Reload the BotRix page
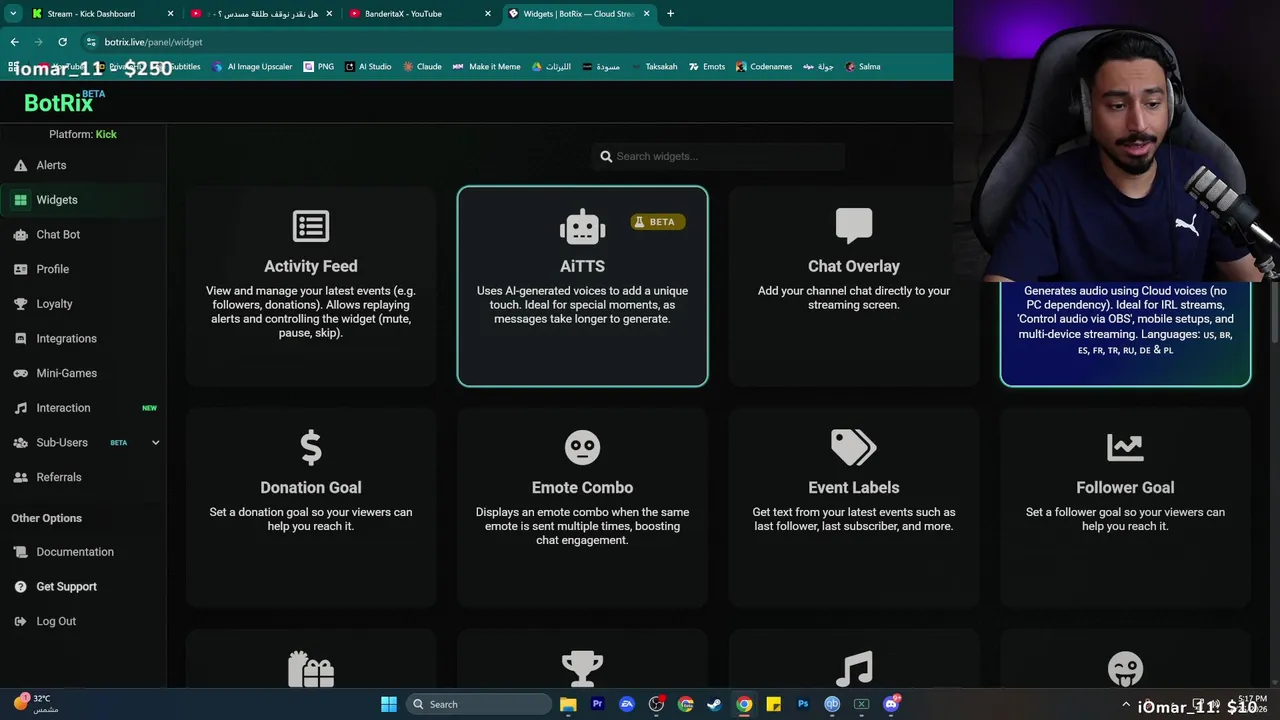The width and height of the screenshot is (1280, 720). (x=62, y=42)
